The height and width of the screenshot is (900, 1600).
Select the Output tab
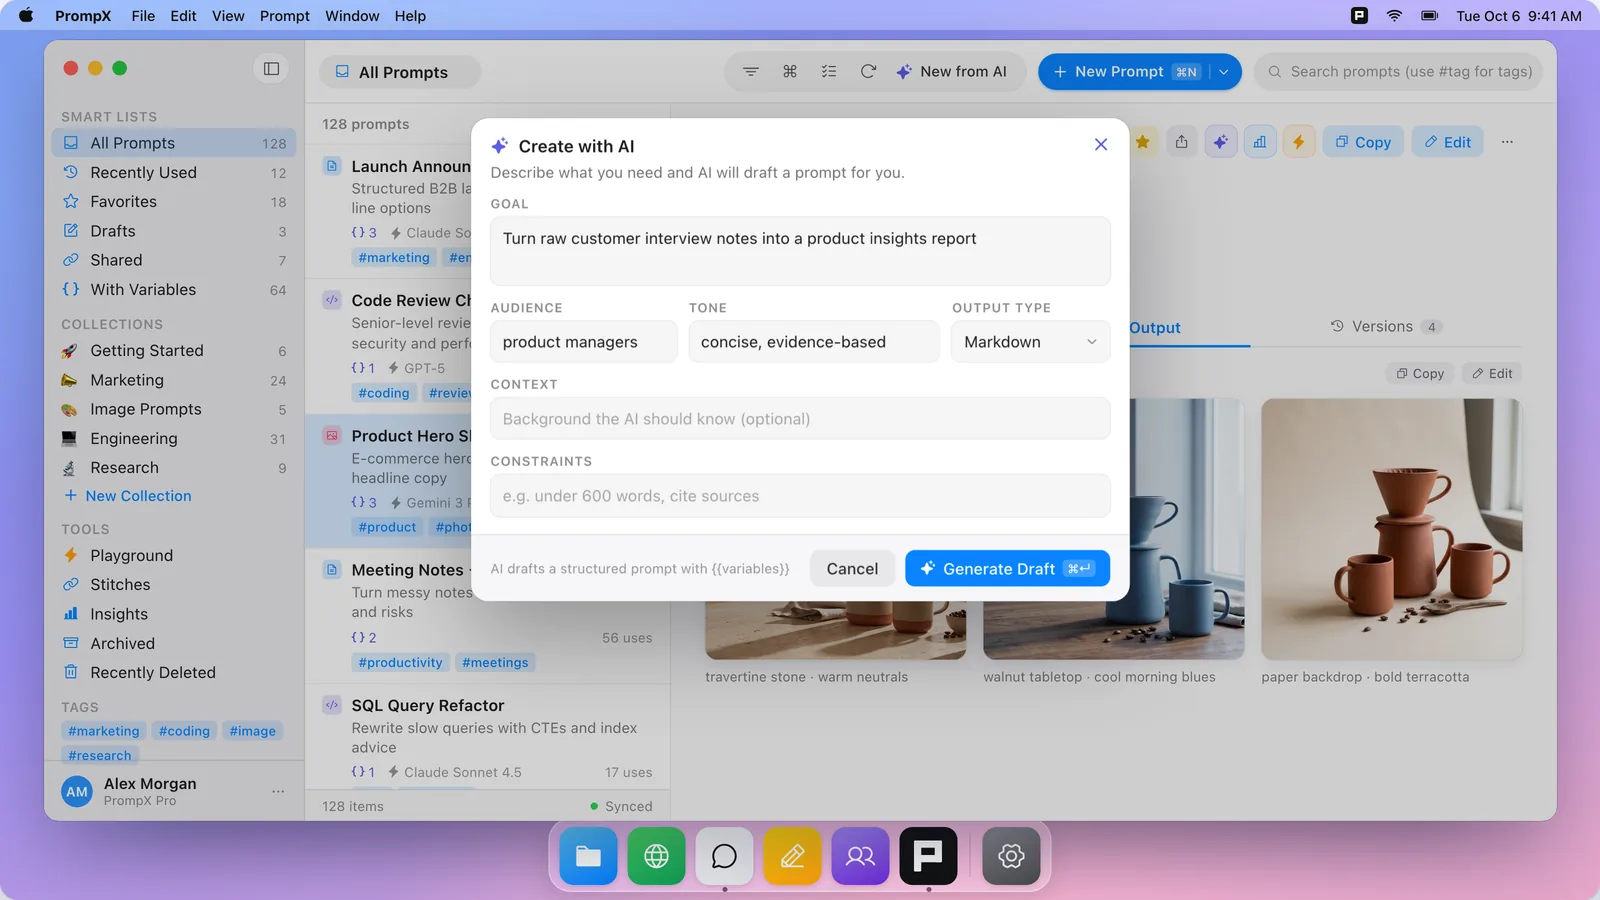(x=1154, y=328)
